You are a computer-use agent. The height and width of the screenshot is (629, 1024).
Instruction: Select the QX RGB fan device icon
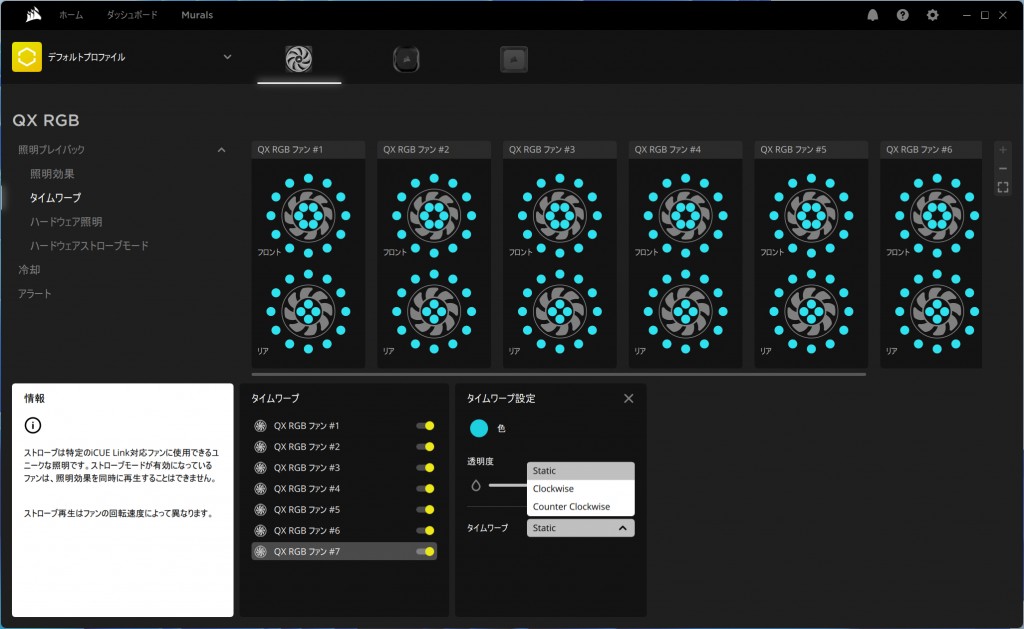pos(299,59)
